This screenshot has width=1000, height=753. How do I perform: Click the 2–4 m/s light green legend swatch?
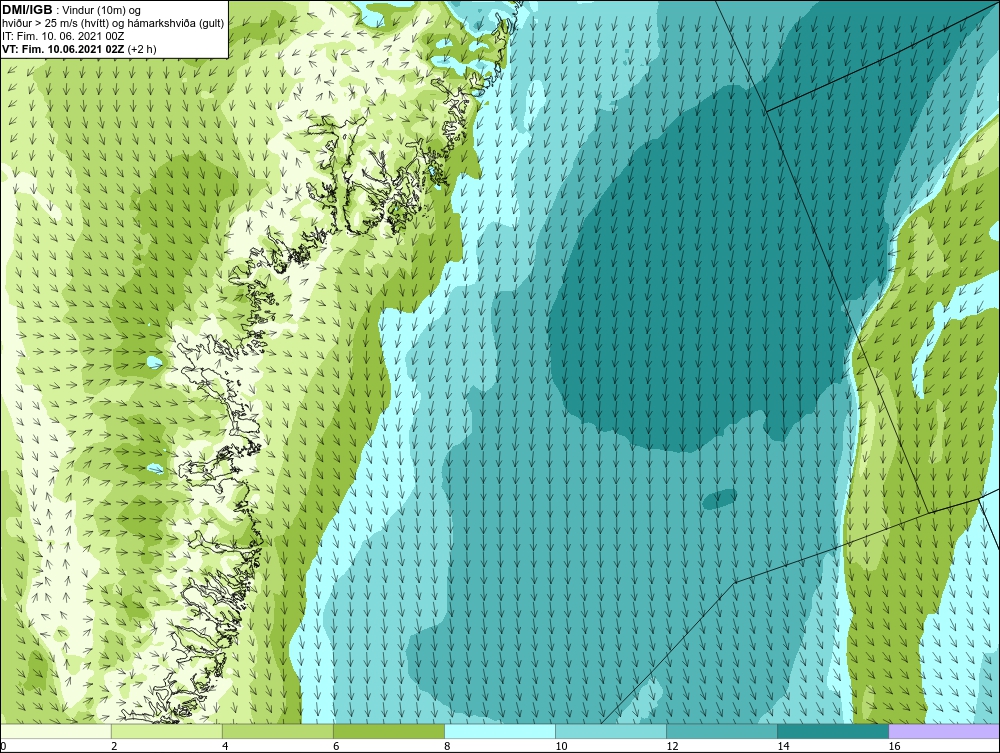pyautogui.click(x=166, y=731)
